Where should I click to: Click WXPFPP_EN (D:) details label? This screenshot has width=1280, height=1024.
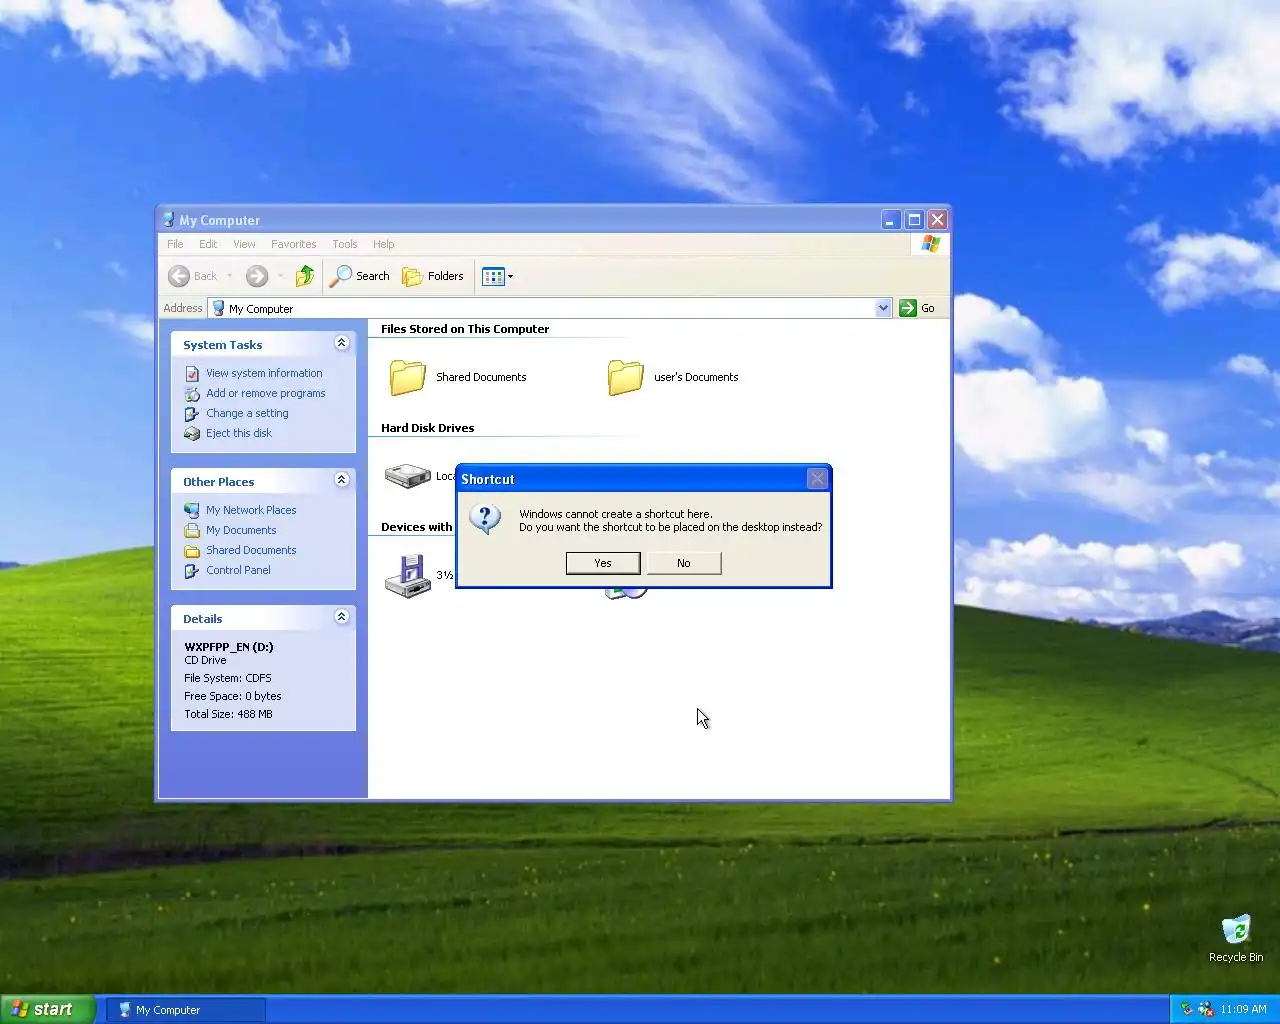pyautogui.click(x=229, y=647)
